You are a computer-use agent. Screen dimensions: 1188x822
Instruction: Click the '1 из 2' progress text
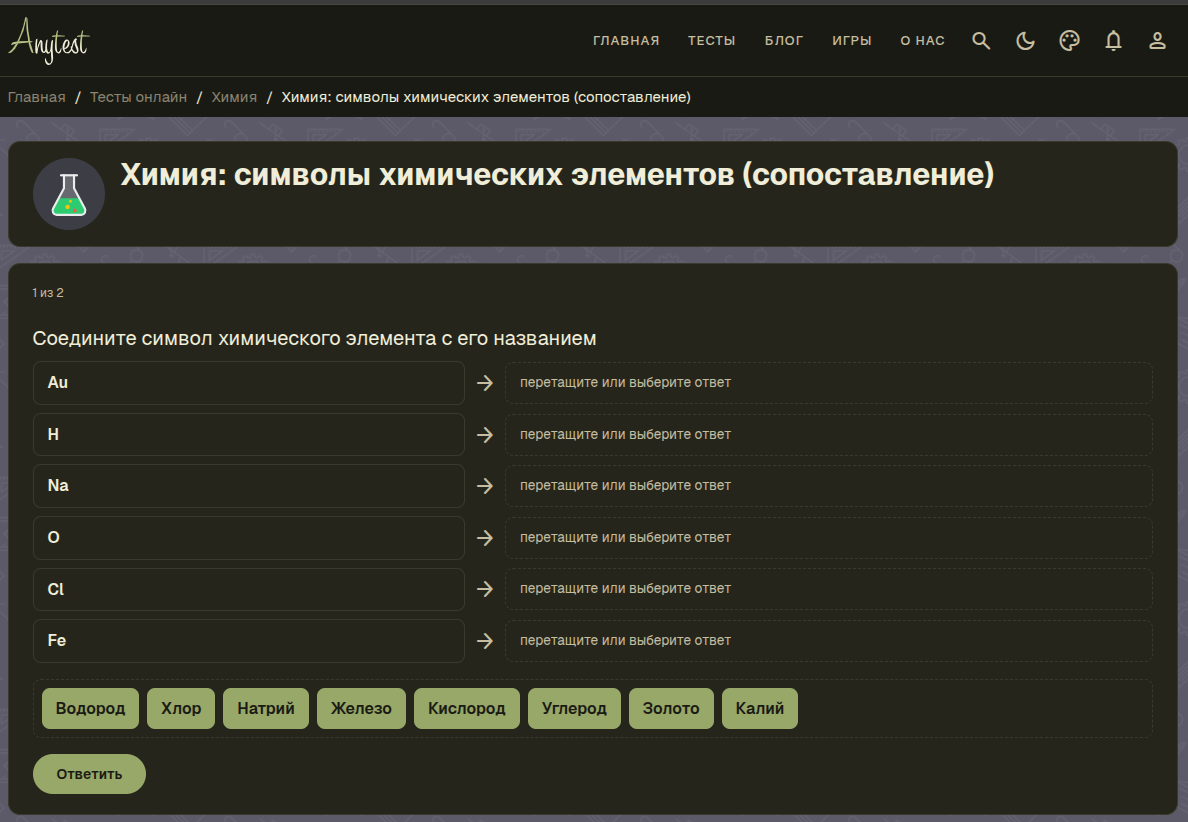tap(48, 292)
